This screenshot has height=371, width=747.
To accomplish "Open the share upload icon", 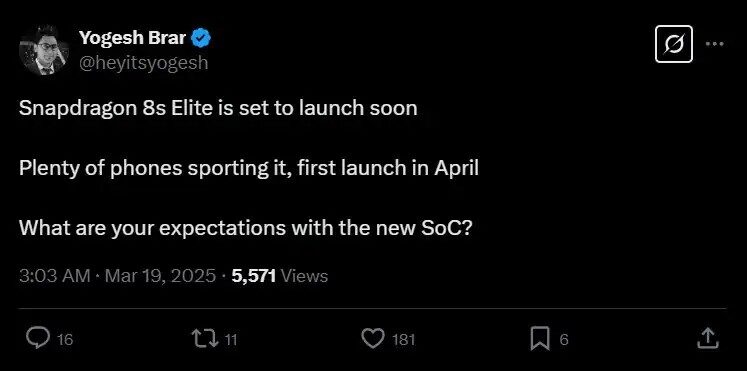I will [707, 339].
